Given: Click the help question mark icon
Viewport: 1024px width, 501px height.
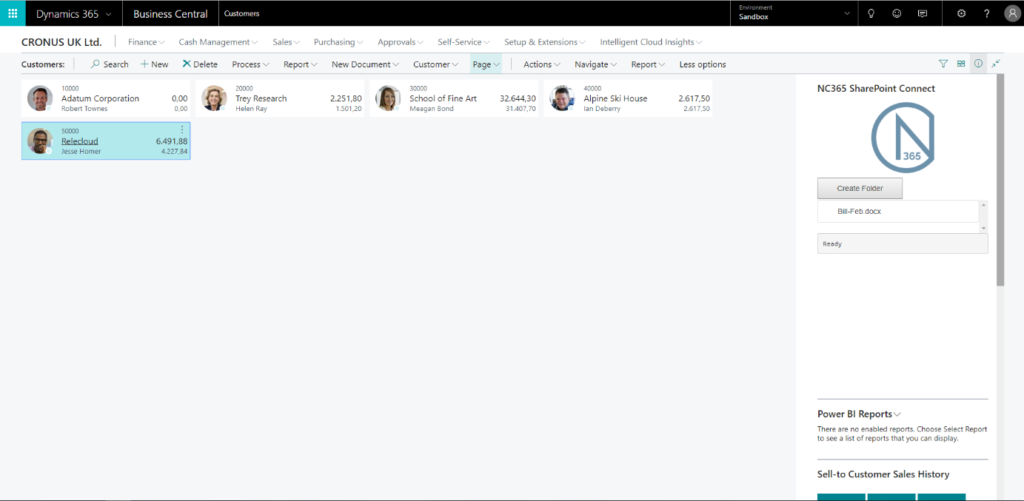Looking at the screenshot, I should pyautogui.click(x=986, y=13).
